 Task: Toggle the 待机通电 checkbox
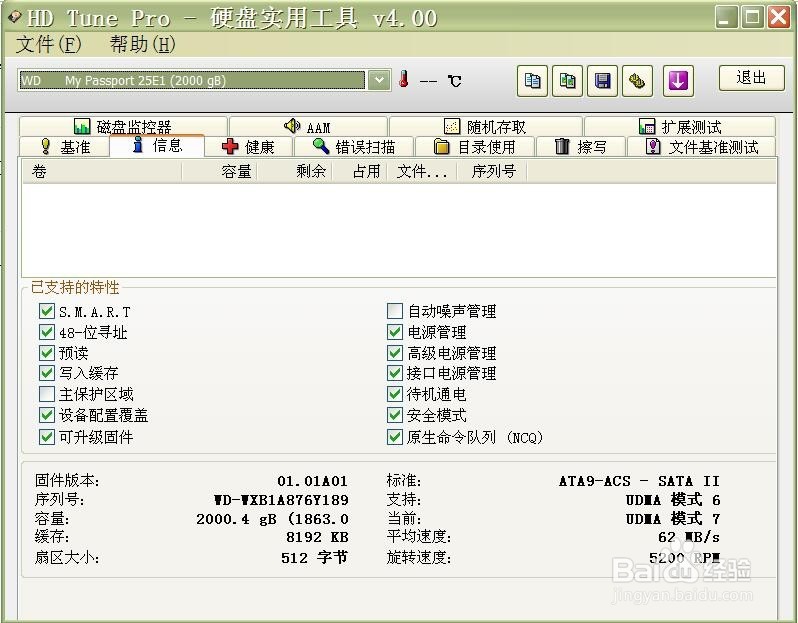point(395,394)
